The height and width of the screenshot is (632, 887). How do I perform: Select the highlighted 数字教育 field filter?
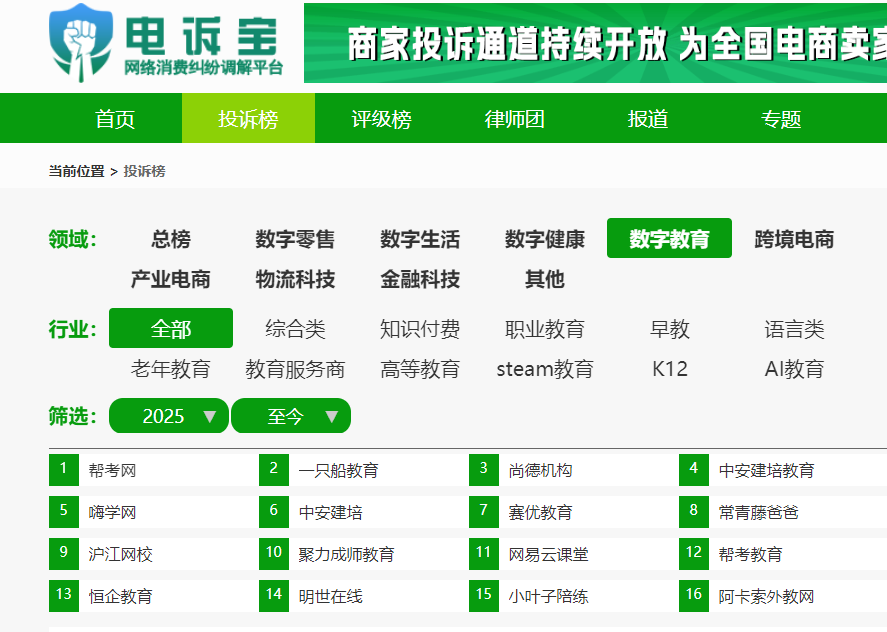tap(669, 238)
